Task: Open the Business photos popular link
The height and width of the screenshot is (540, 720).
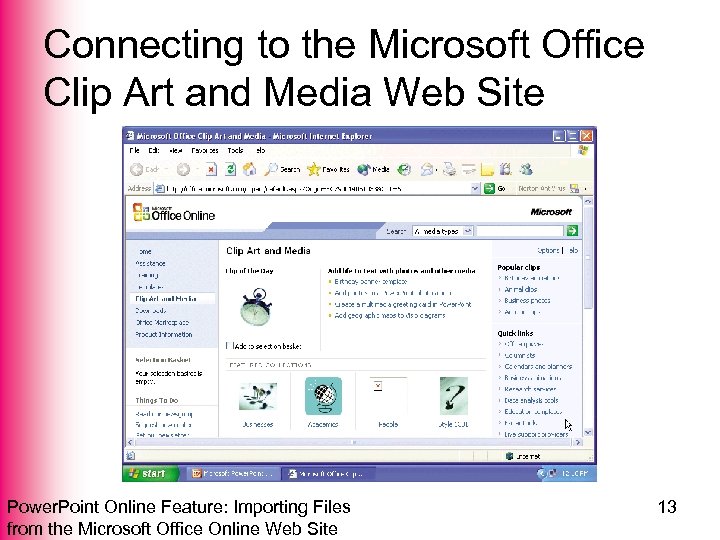Action: tap(527, 300)
